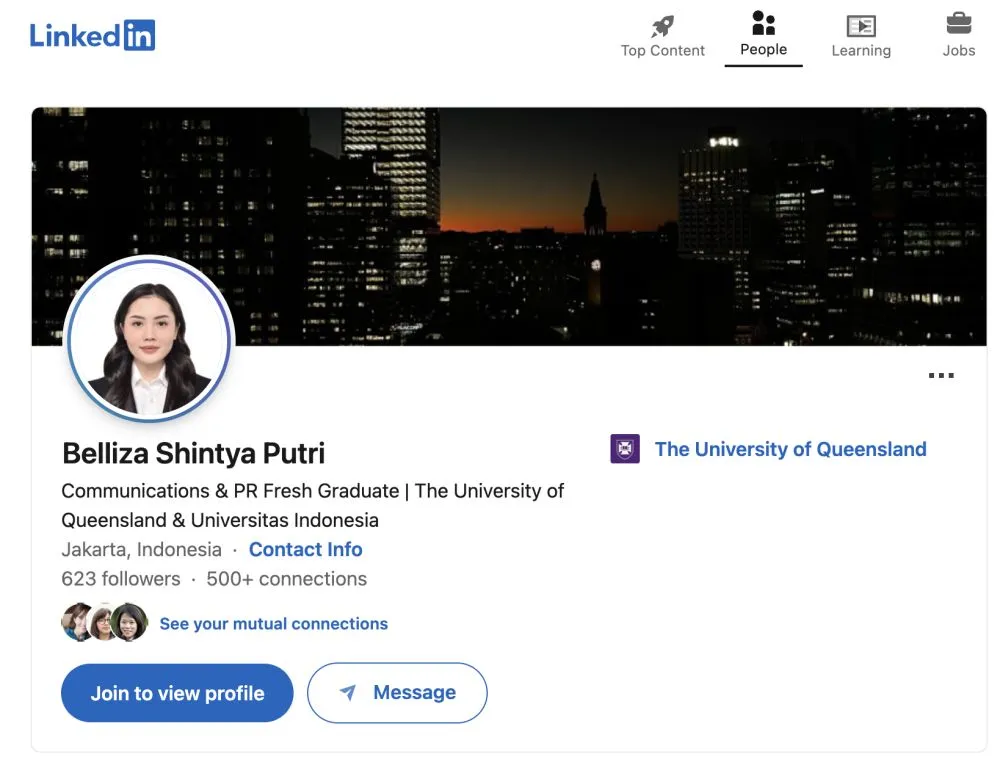Click See your mutual connections link
1000x765 pixels.
(x=274, y=623)
